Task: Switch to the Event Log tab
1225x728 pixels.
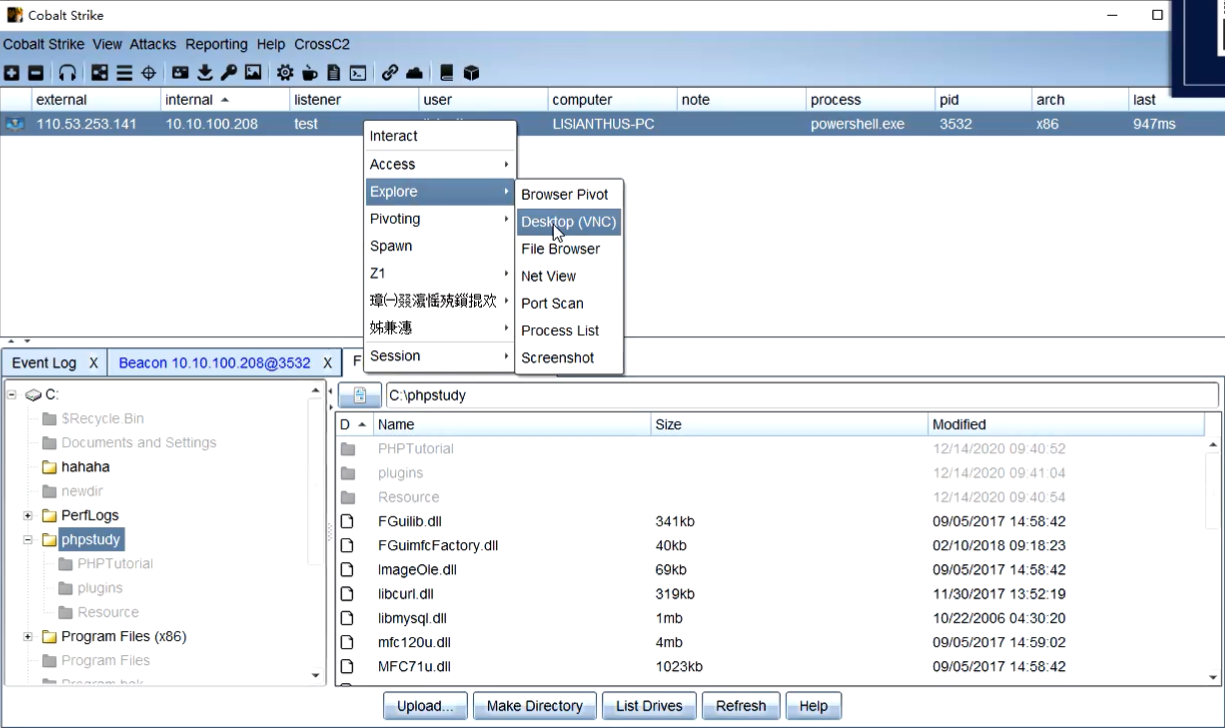Action: (44, 363)
